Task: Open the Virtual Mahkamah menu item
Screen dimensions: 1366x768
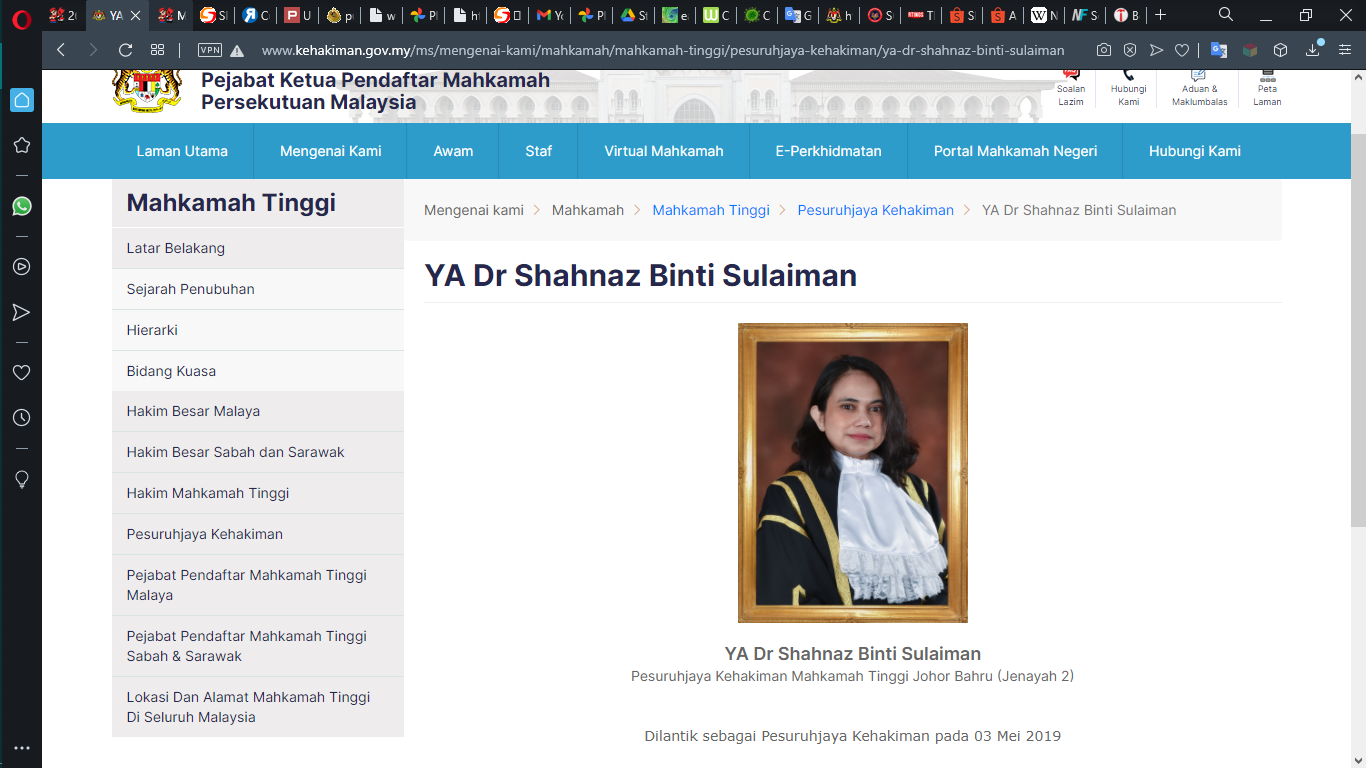Action: point(663,151)
